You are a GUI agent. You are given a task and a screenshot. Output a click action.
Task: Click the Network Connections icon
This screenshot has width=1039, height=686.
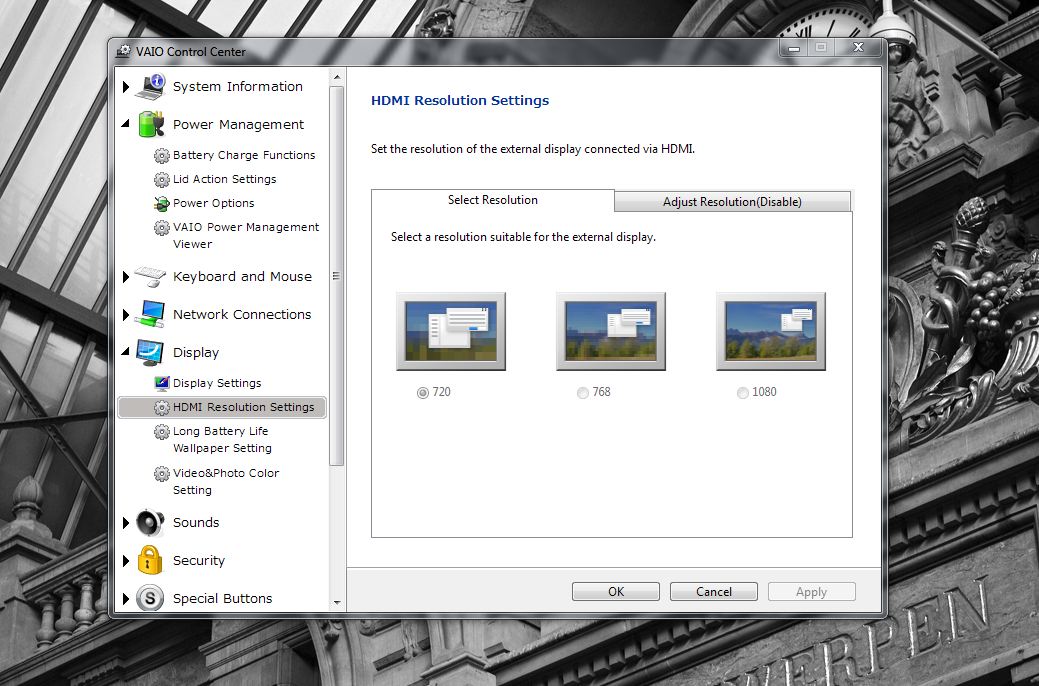coord(150,314)
